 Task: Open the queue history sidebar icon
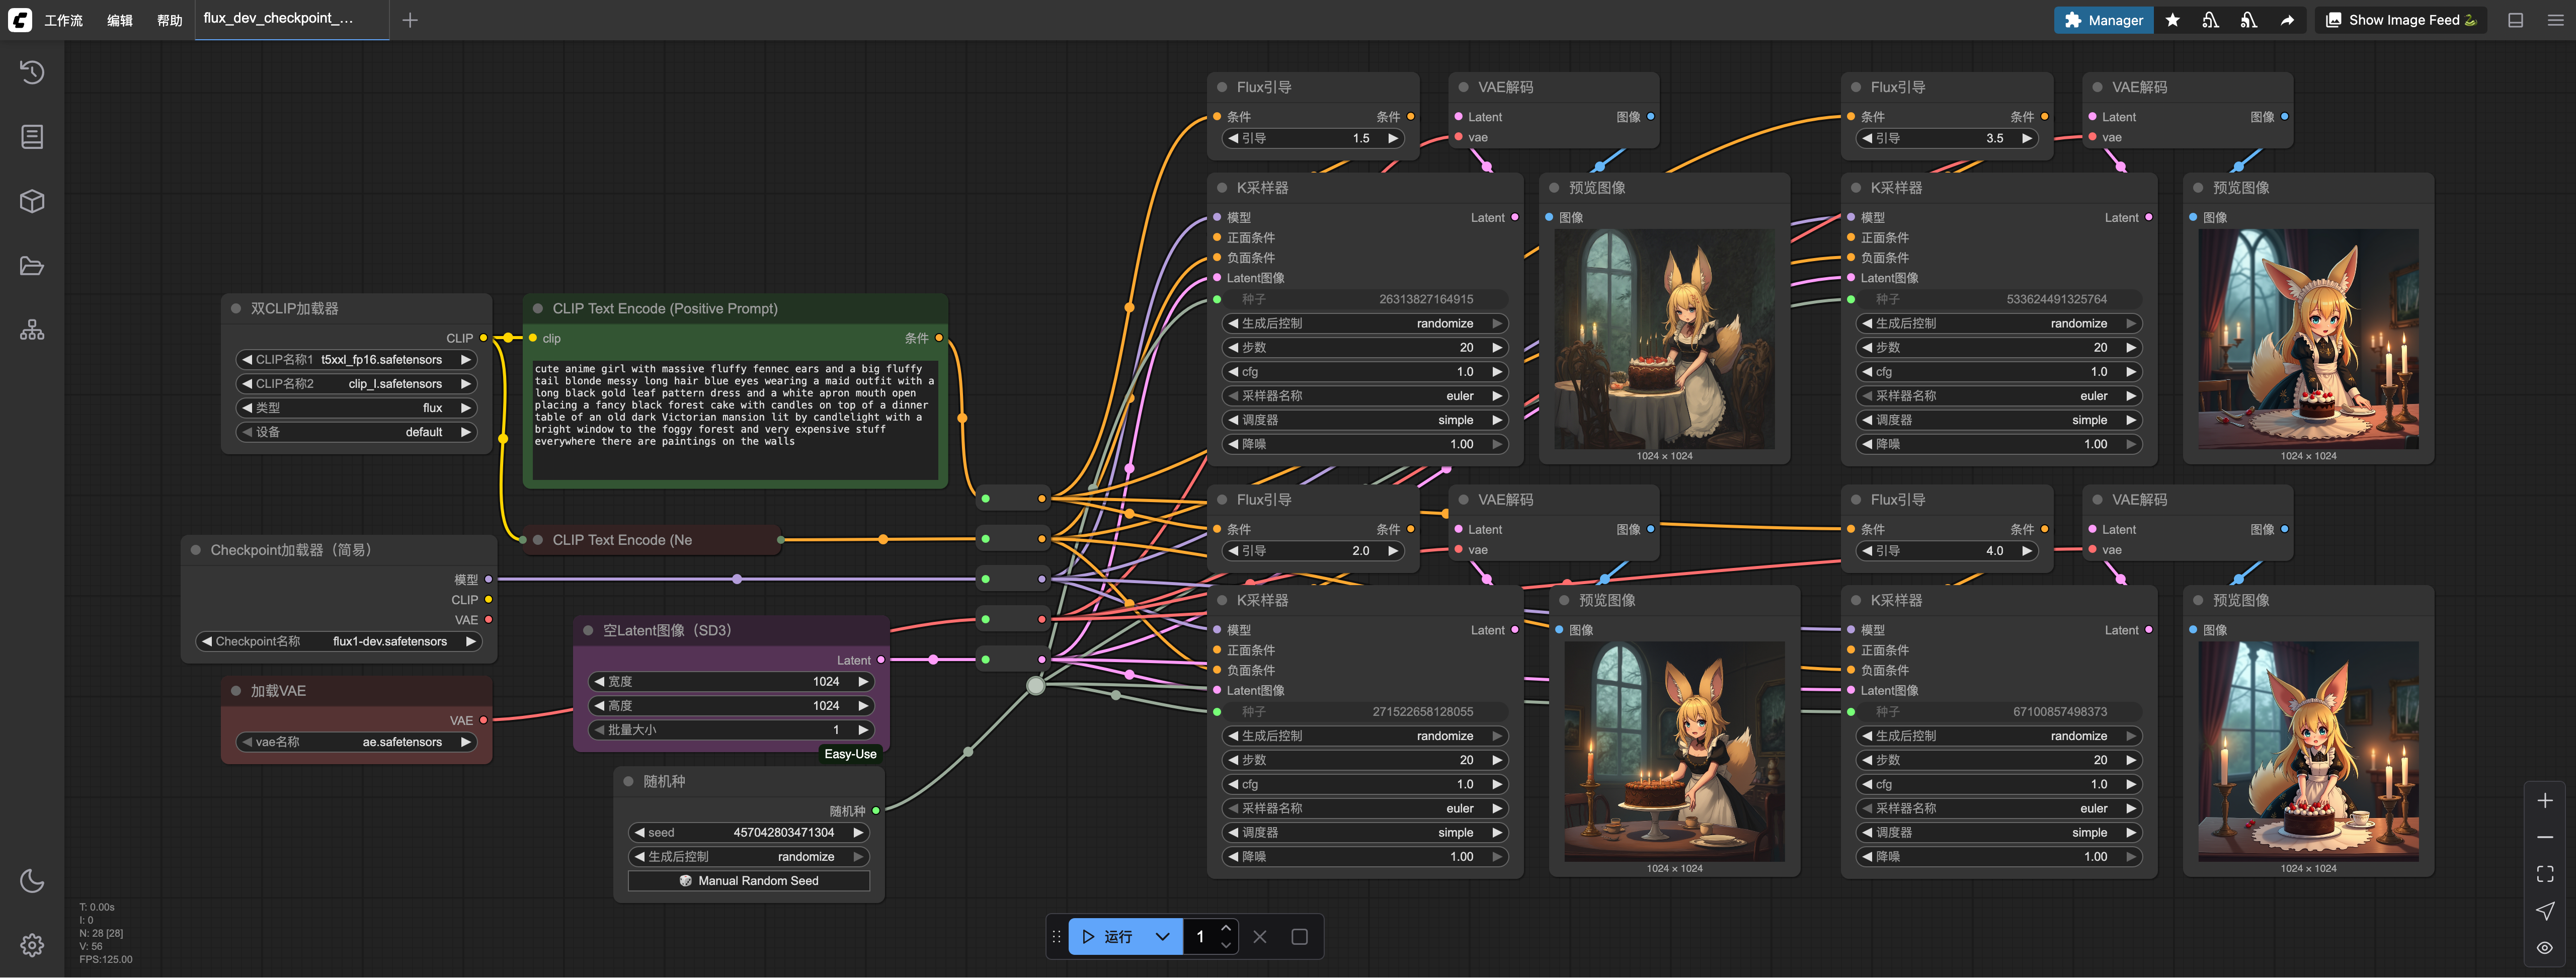point(32,72)
